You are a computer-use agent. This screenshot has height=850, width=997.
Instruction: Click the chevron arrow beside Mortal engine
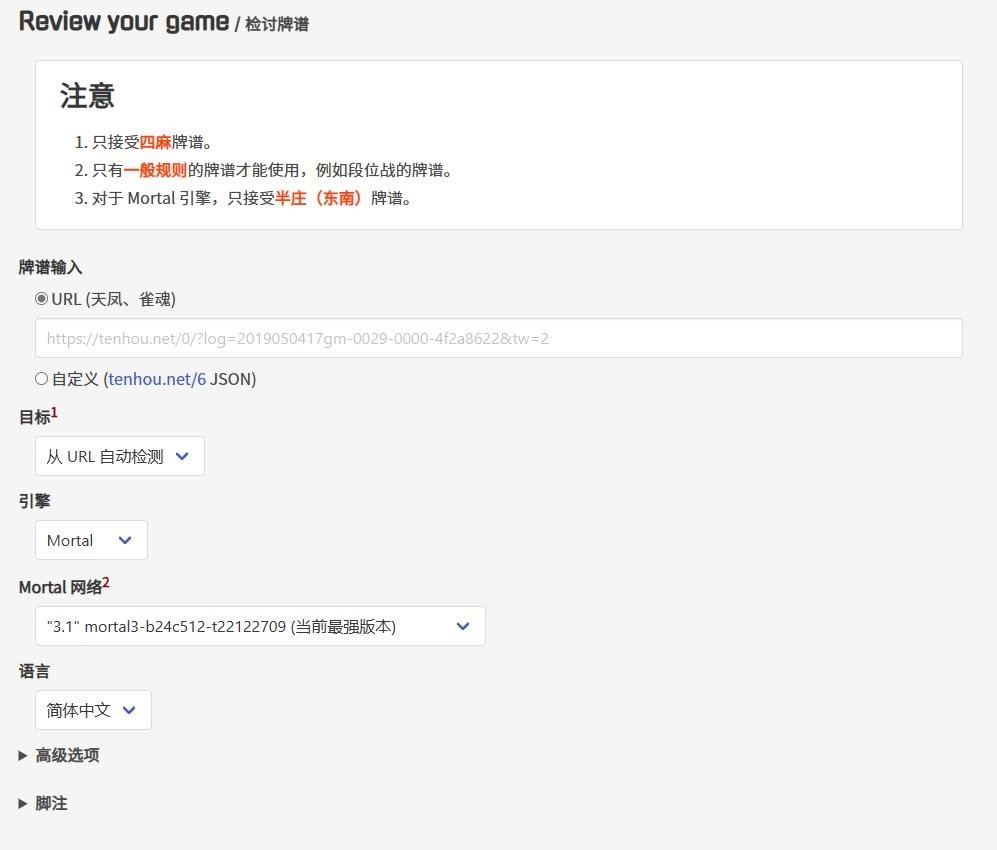[x=125, y=540]
